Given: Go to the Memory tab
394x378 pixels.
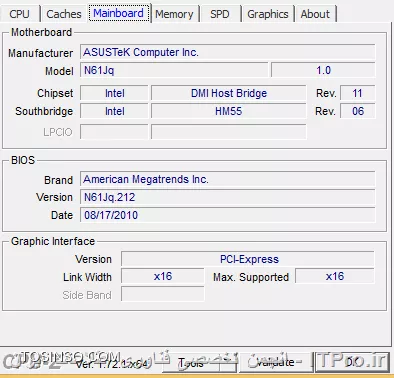Looking at the screenshot, I should coord(174,14).
